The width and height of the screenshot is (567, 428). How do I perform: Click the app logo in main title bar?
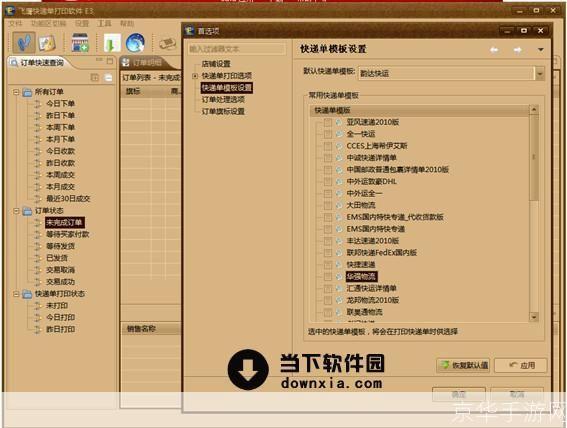tap(10, 11)
